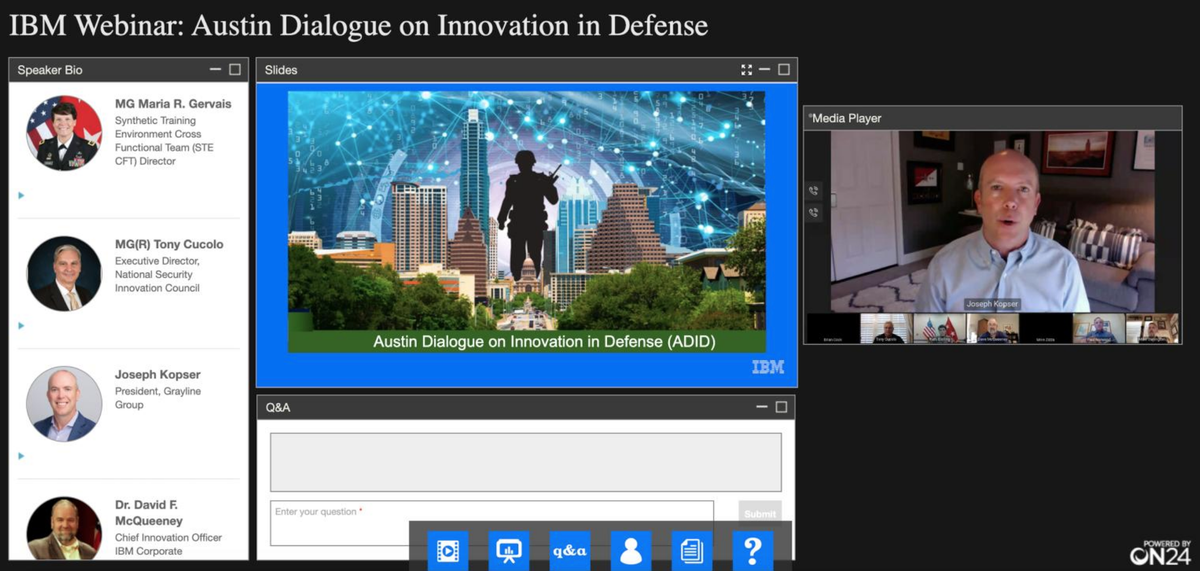This screenshot has width=1200, height=571.
Task: Maximize the Slides panel
Action: coord(784,70)
